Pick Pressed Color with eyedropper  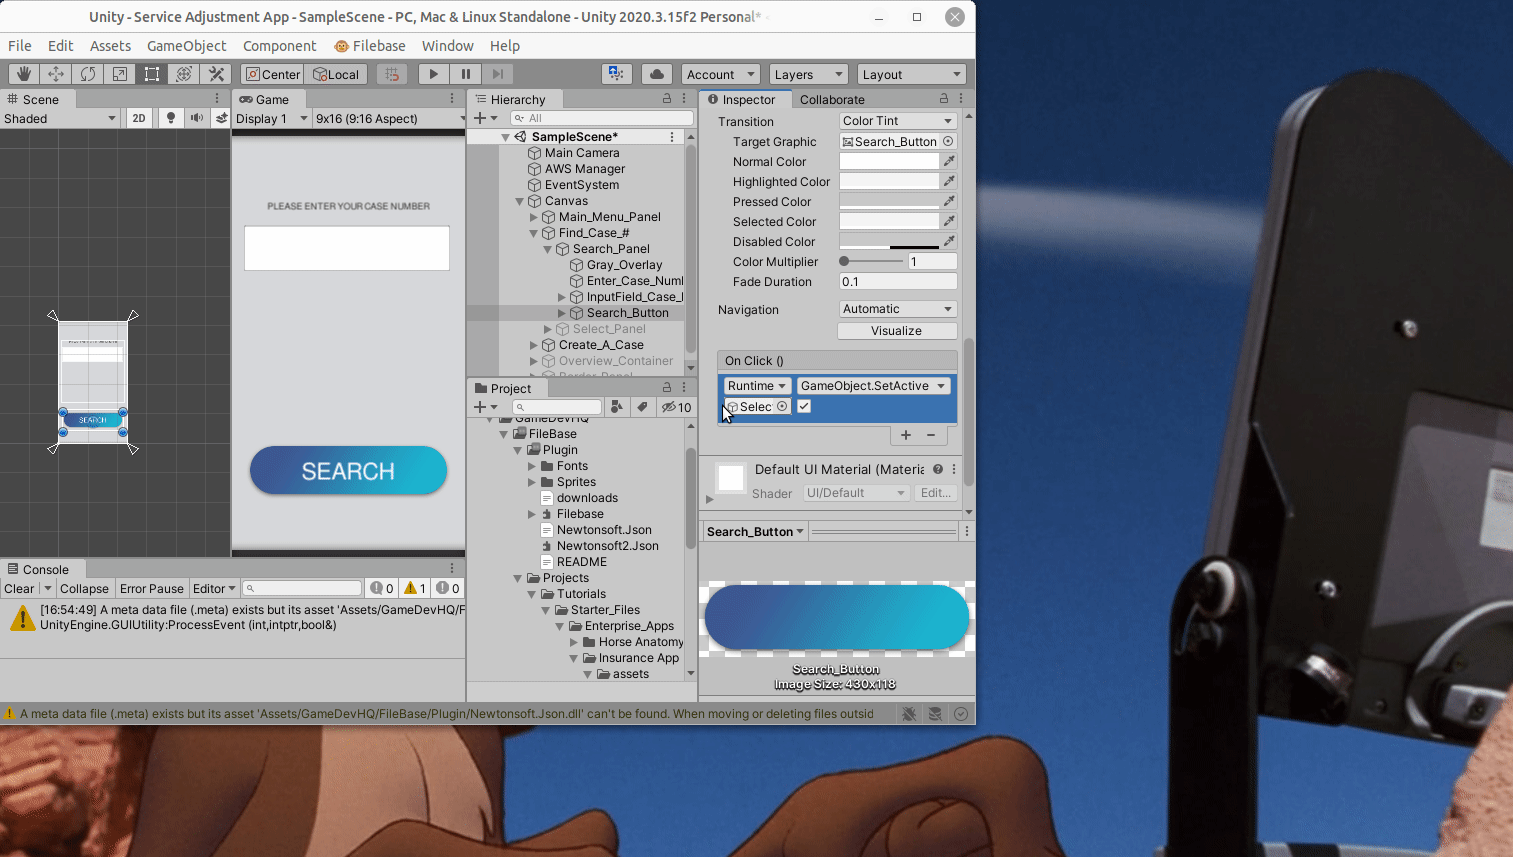[x=949, y=201]
